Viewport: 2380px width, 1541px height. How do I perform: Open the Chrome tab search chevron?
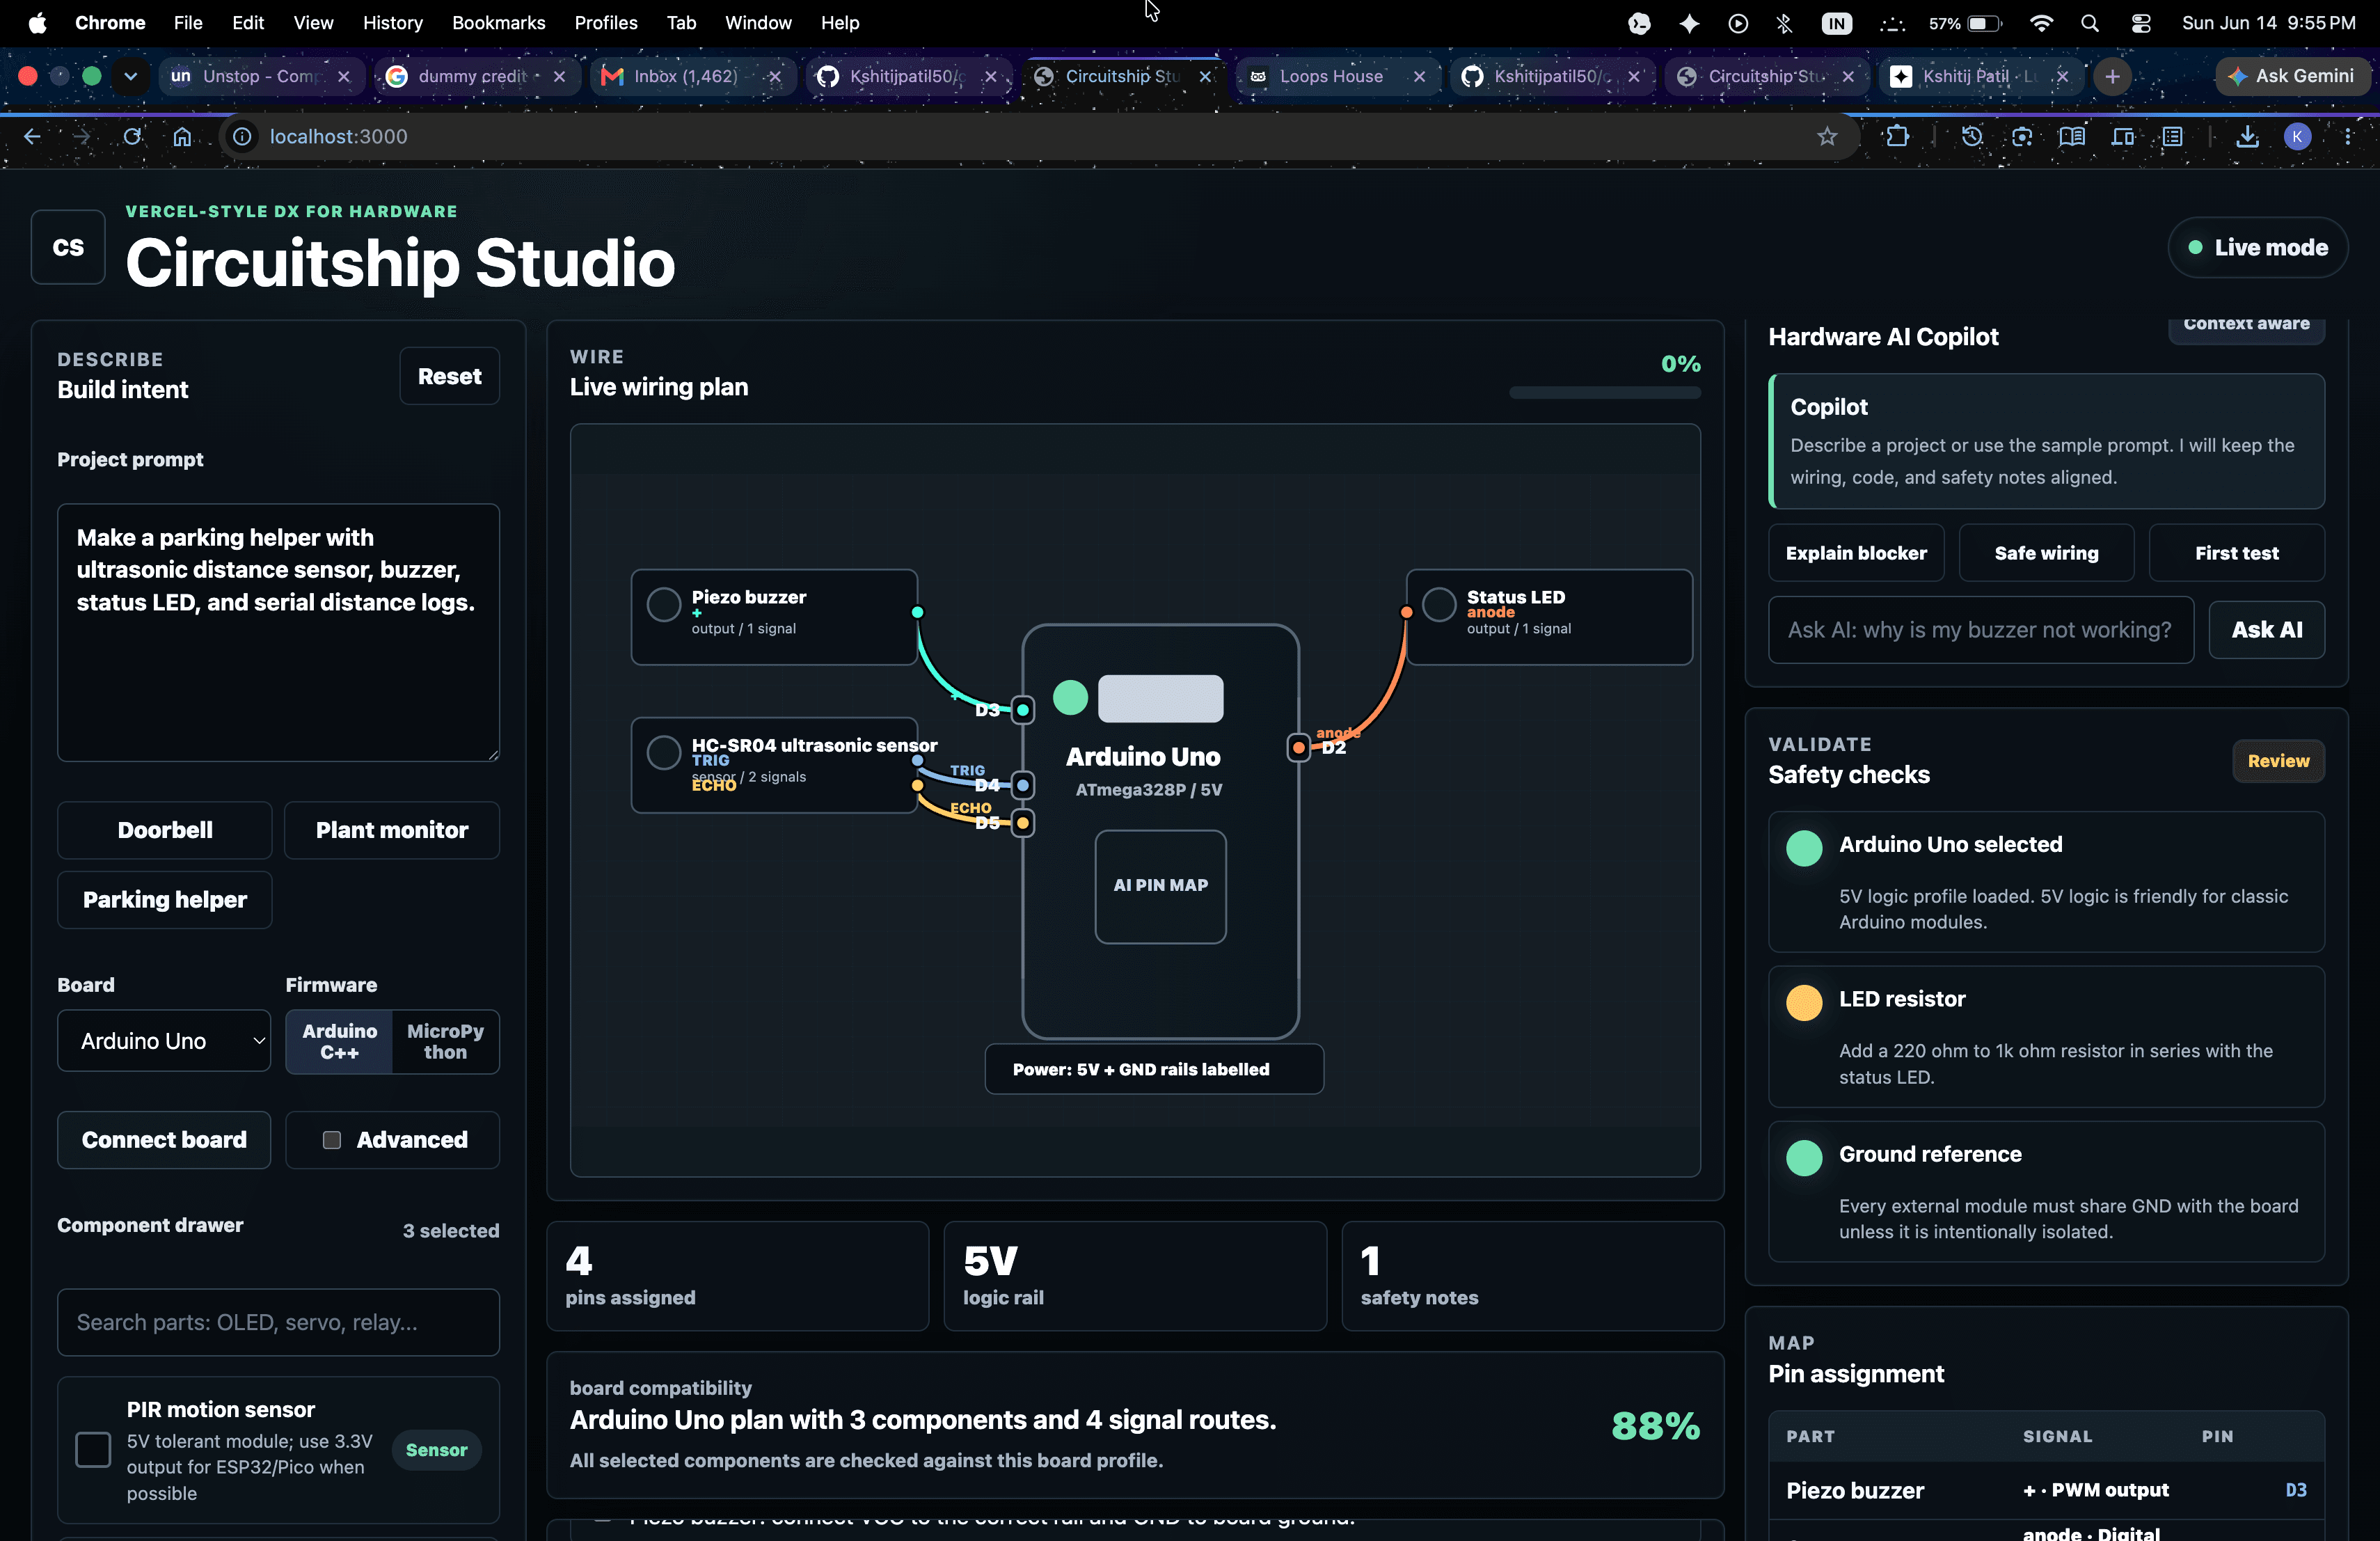pos(130,76)
